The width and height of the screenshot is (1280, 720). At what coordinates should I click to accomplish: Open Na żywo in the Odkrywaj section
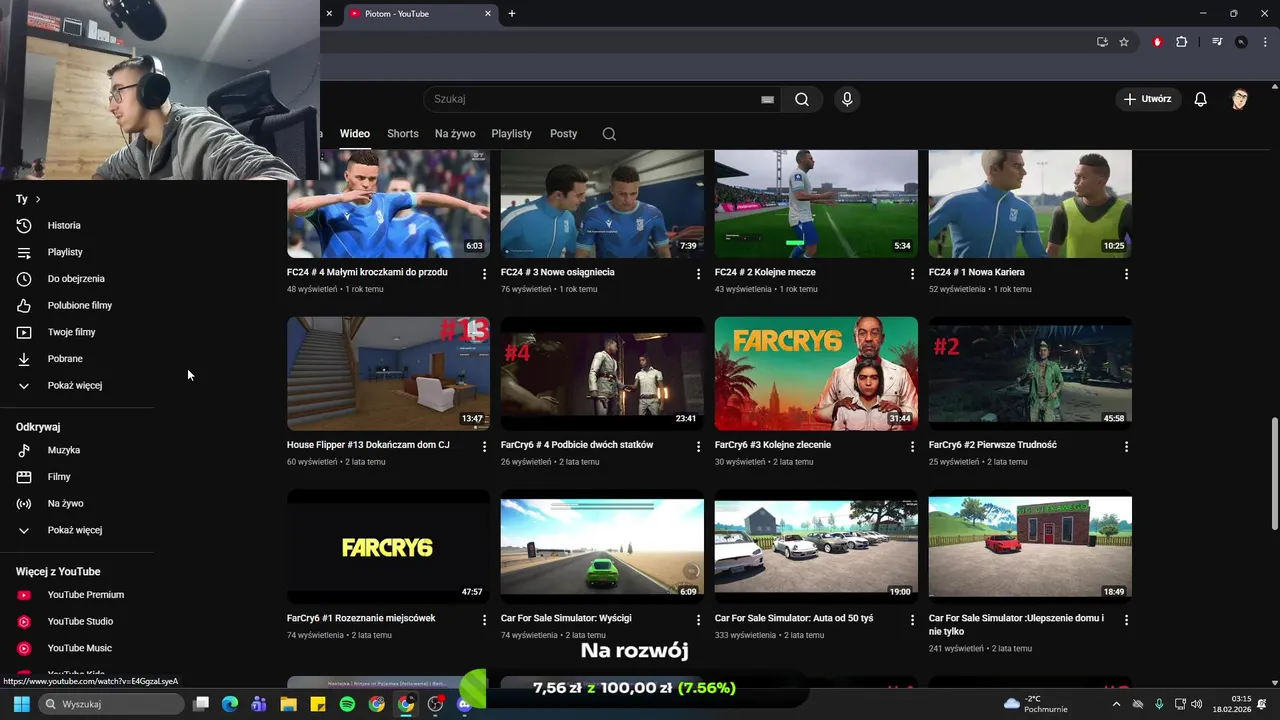(x=65, y=503)
